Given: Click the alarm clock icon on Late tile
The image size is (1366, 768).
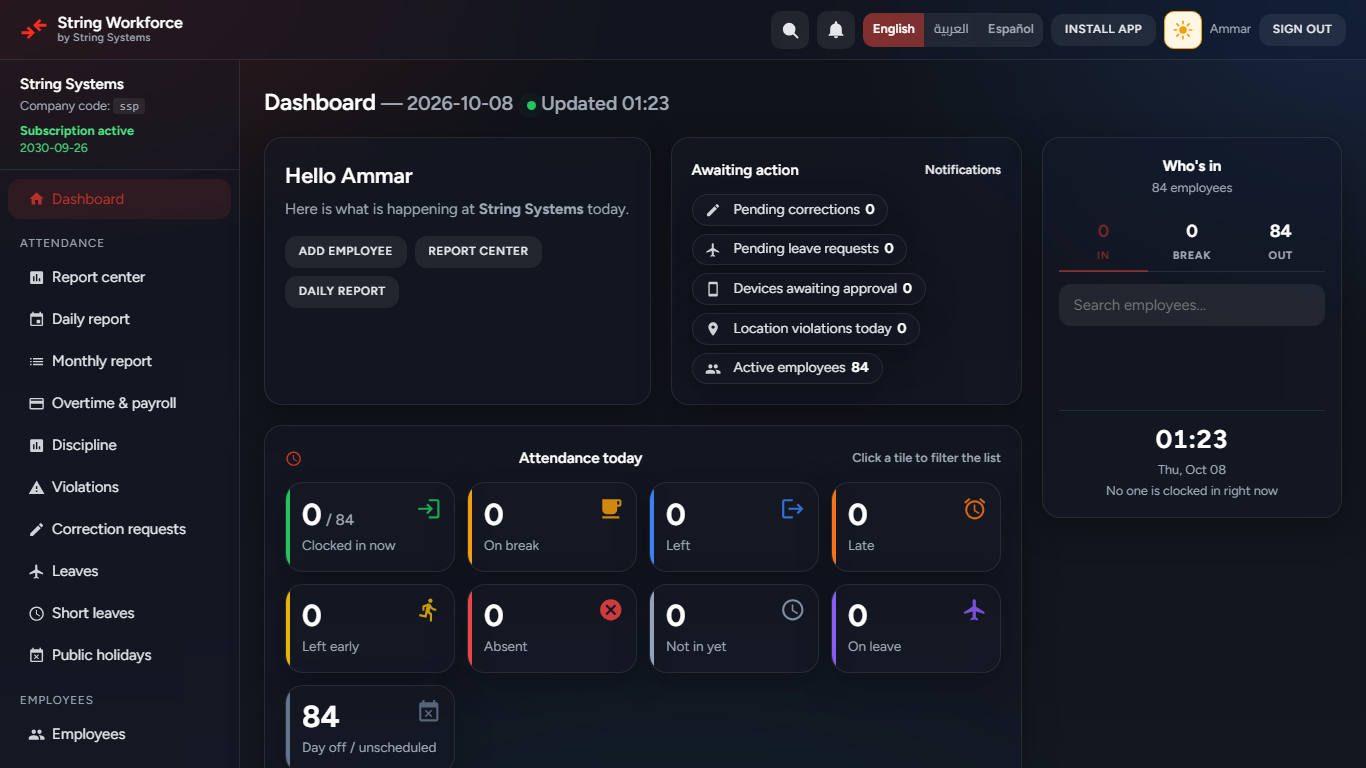Looking at the screenshot, I should [974, 509].
